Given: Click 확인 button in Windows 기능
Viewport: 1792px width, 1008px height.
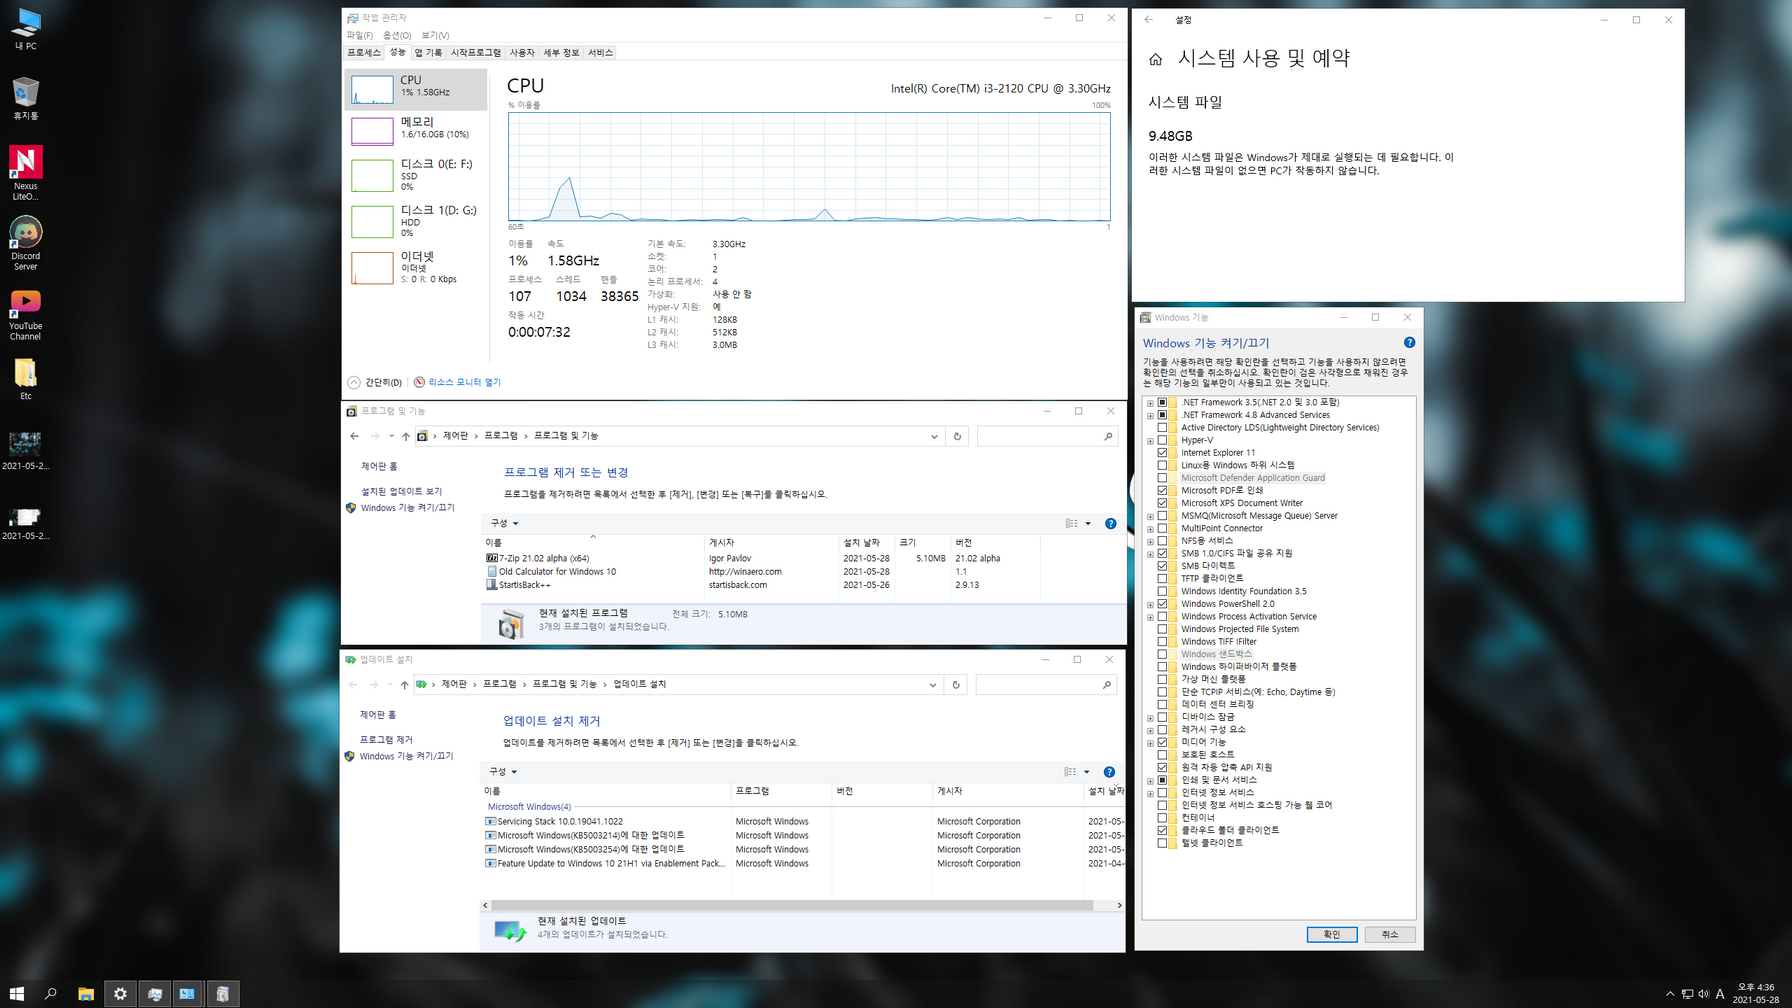Looking at the screenshot, I should tap(1332, 934).
